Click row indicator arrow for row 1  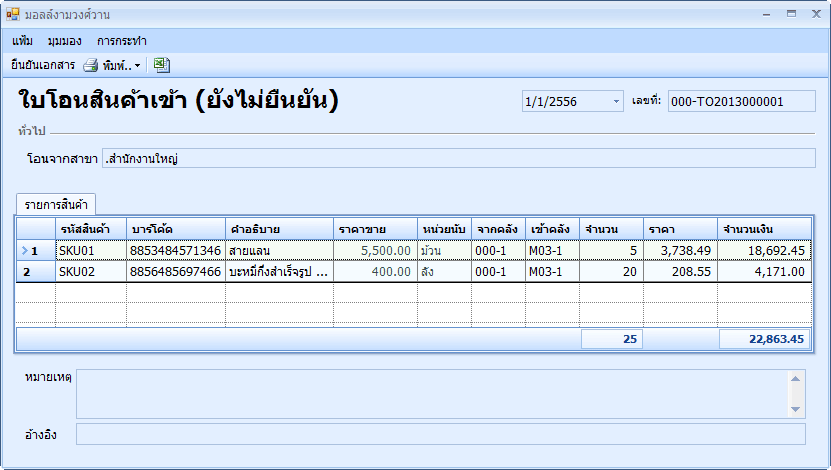coord(25,251)
